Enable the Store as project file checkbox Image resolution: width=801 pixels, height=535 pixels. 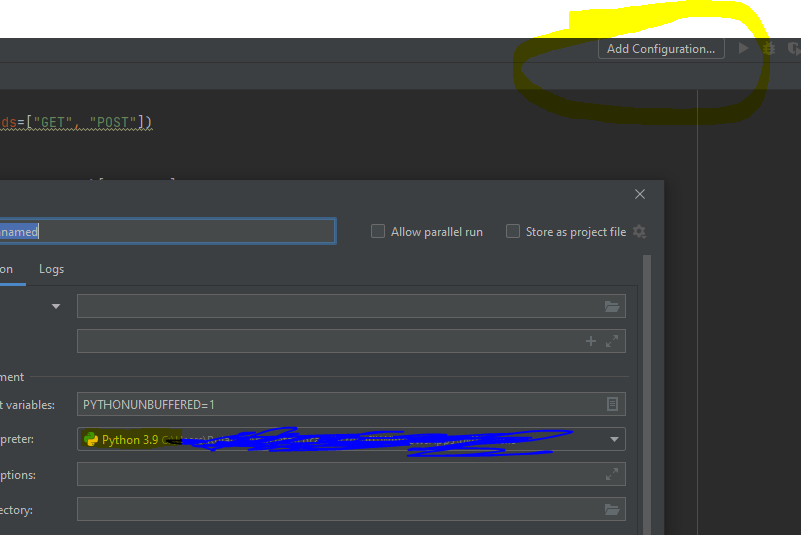point(512,231)
